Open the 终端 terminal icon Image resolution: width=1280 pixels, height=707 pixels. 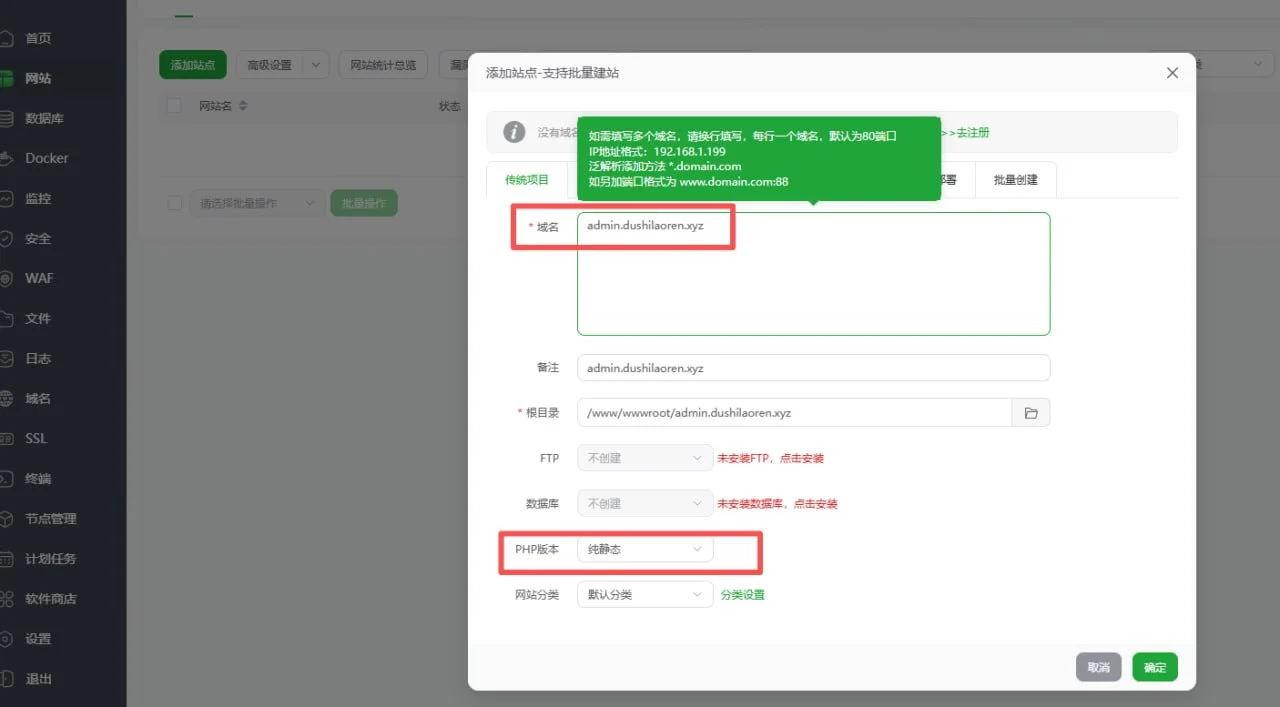pyautogui.click(x=6, y=478)
